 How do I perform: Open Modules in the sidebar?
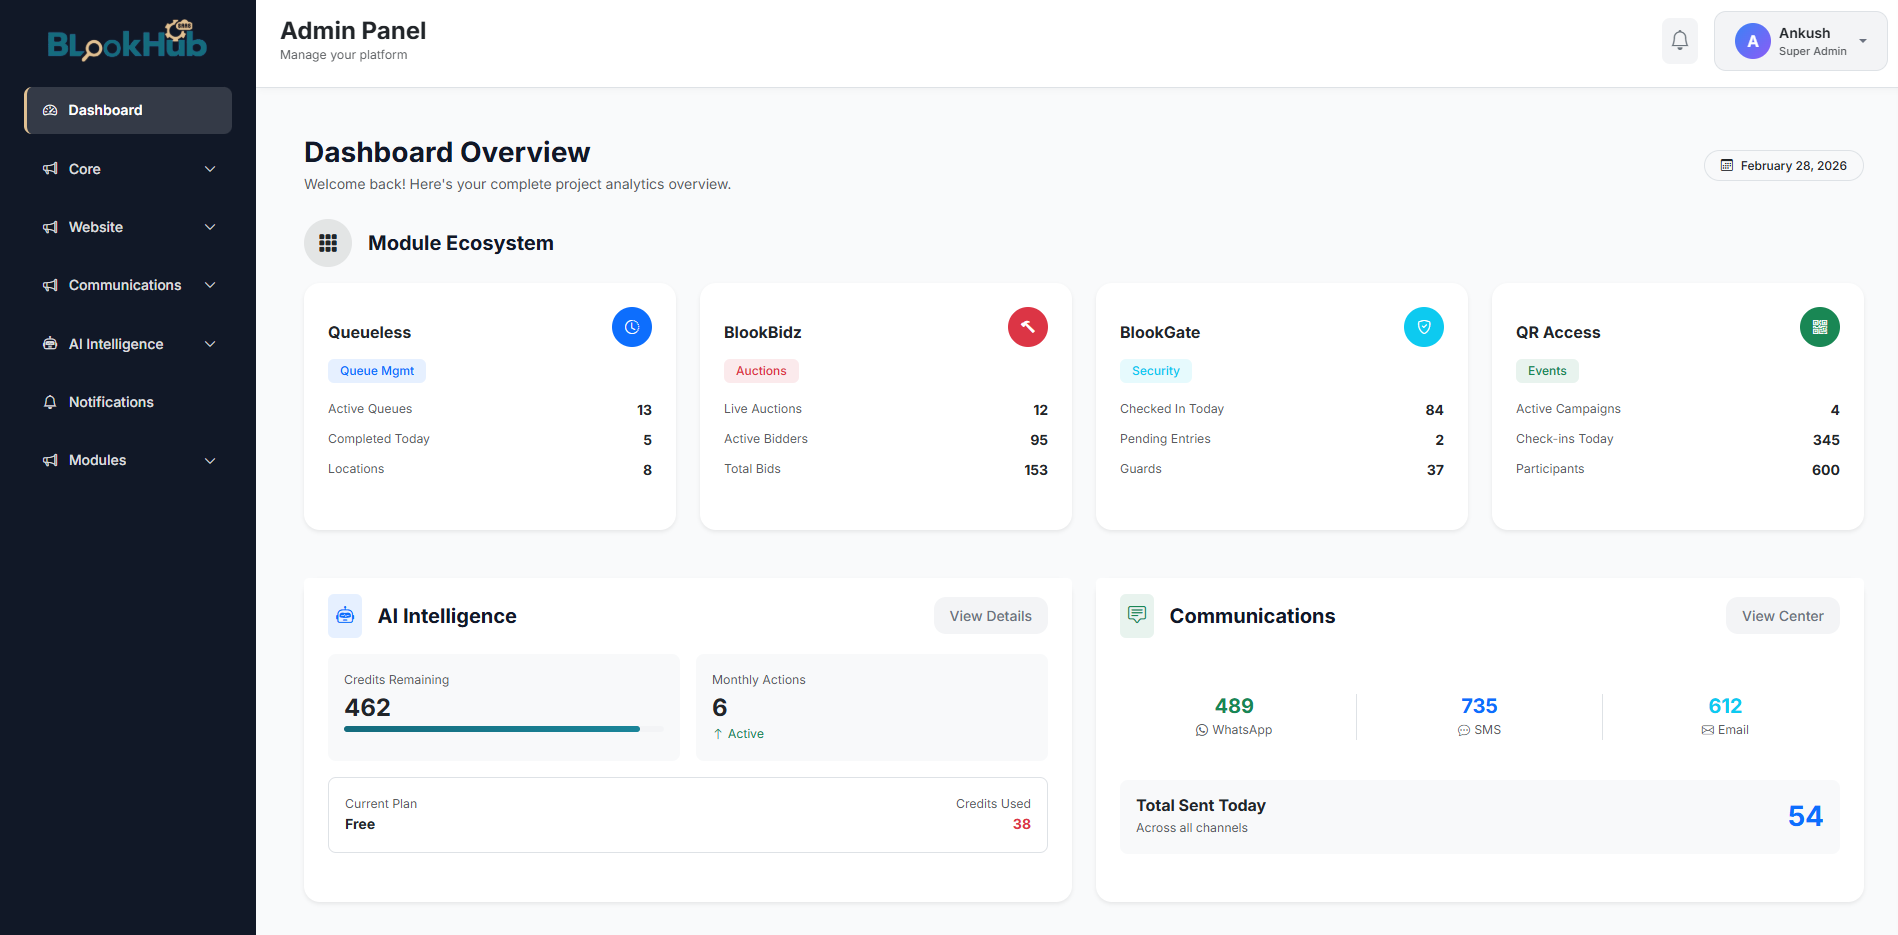128,460
